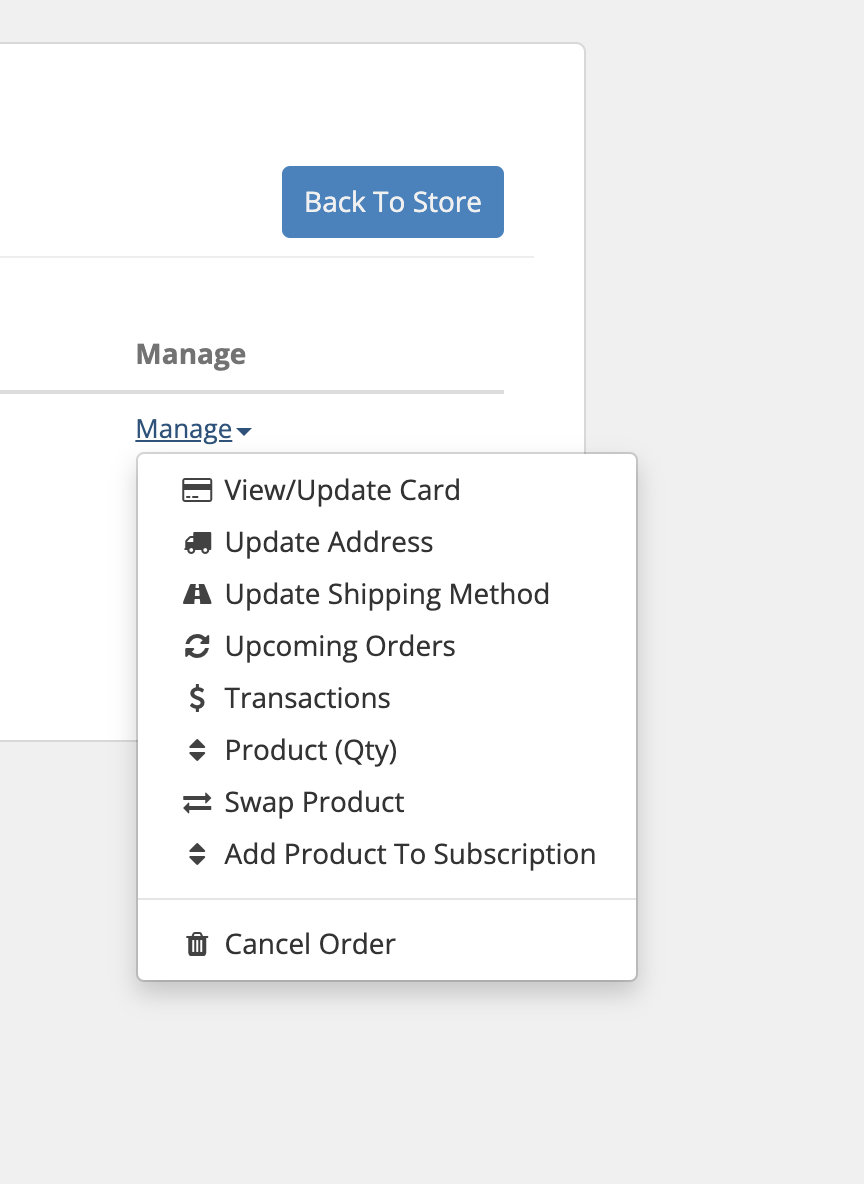Collapse the Manage dropdown caret
864x1184 pixels.
pos(245,431)
